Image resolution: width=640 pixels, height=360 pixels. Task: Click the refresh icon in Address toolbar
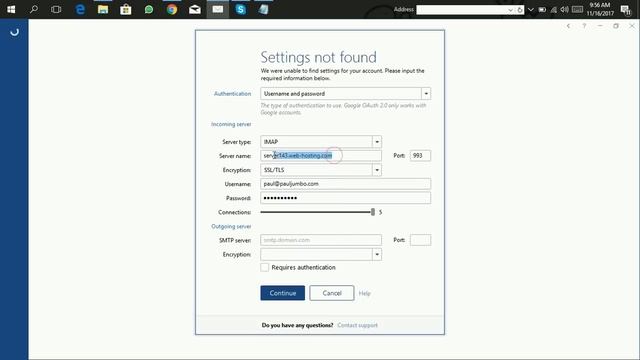(520, 10)
